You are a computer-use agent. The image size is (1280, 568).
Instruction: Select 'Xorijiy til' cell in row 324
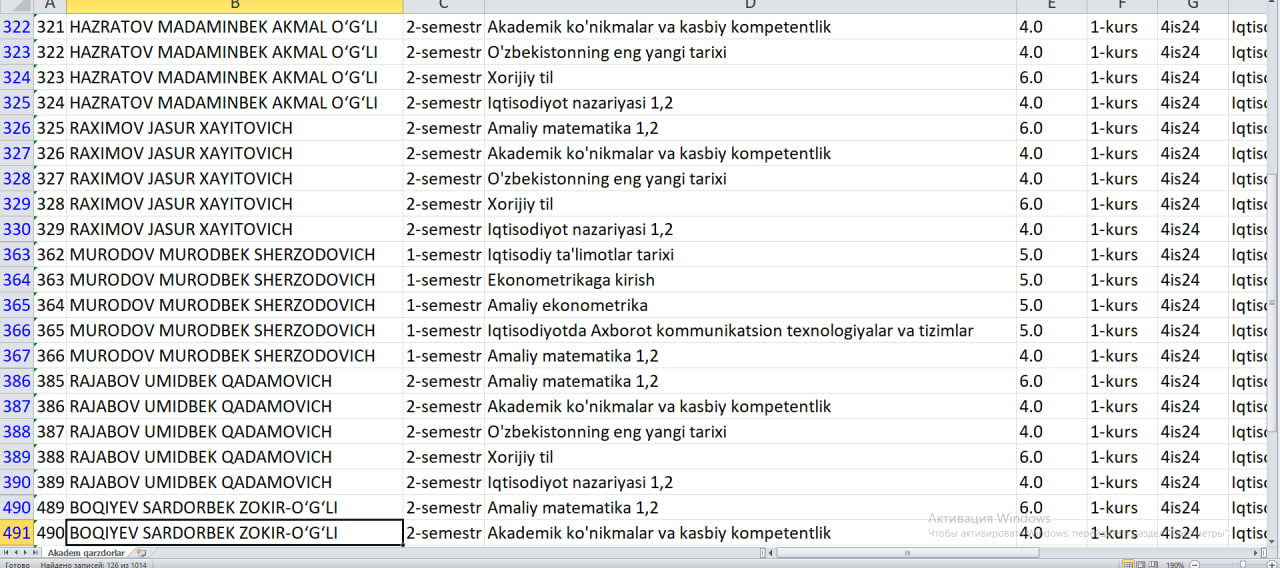750,77
